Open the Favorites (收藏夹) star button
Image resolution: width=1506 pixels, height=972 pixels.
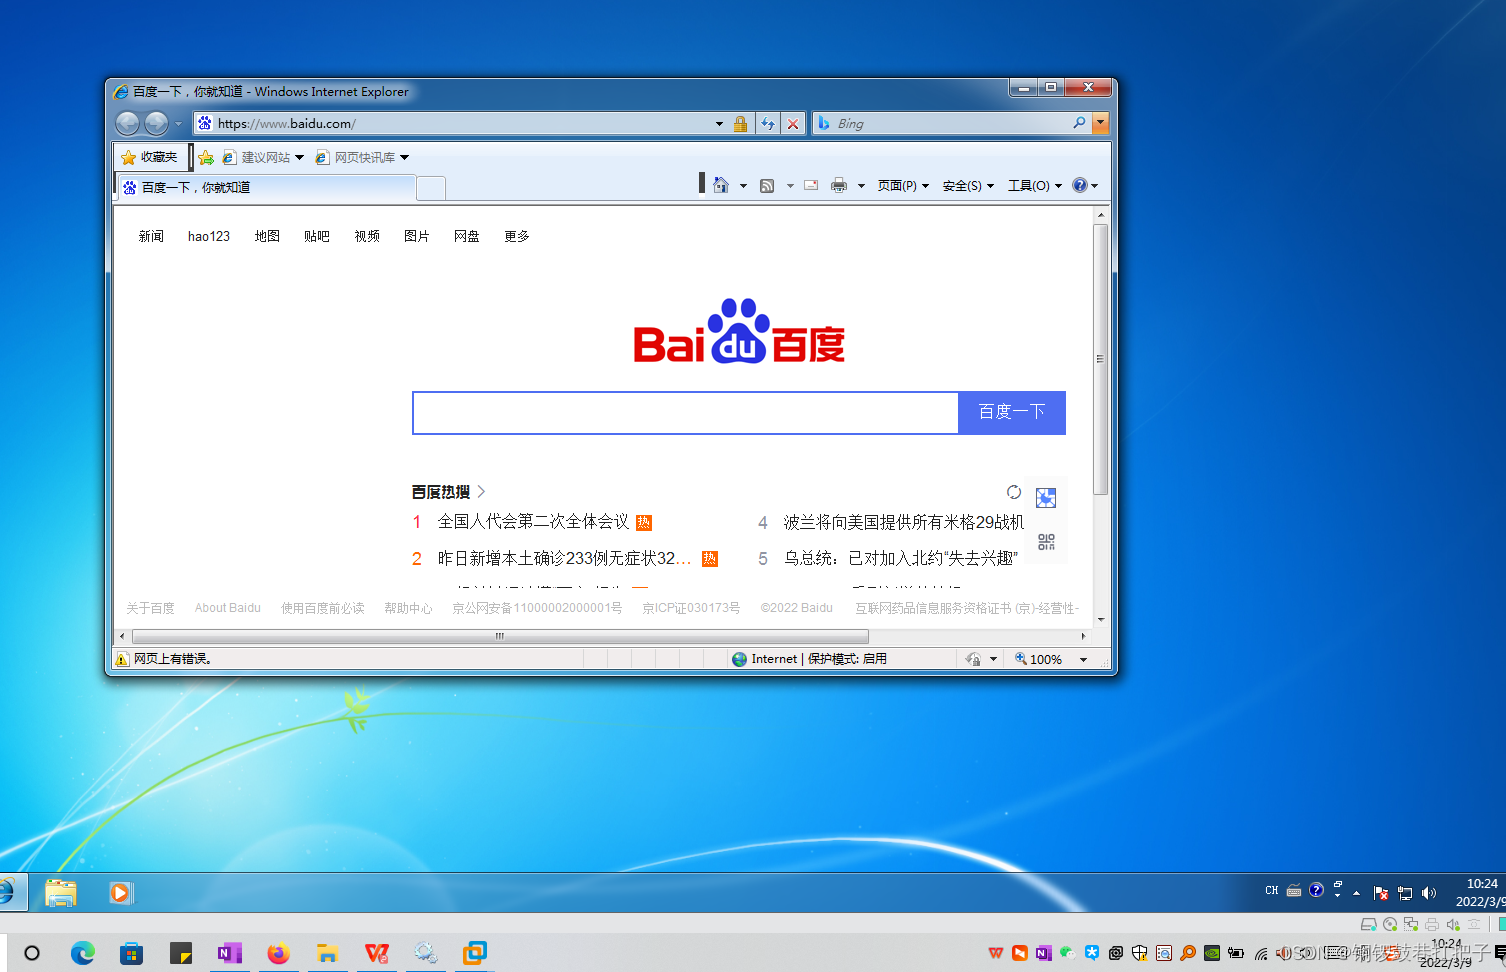150,157
